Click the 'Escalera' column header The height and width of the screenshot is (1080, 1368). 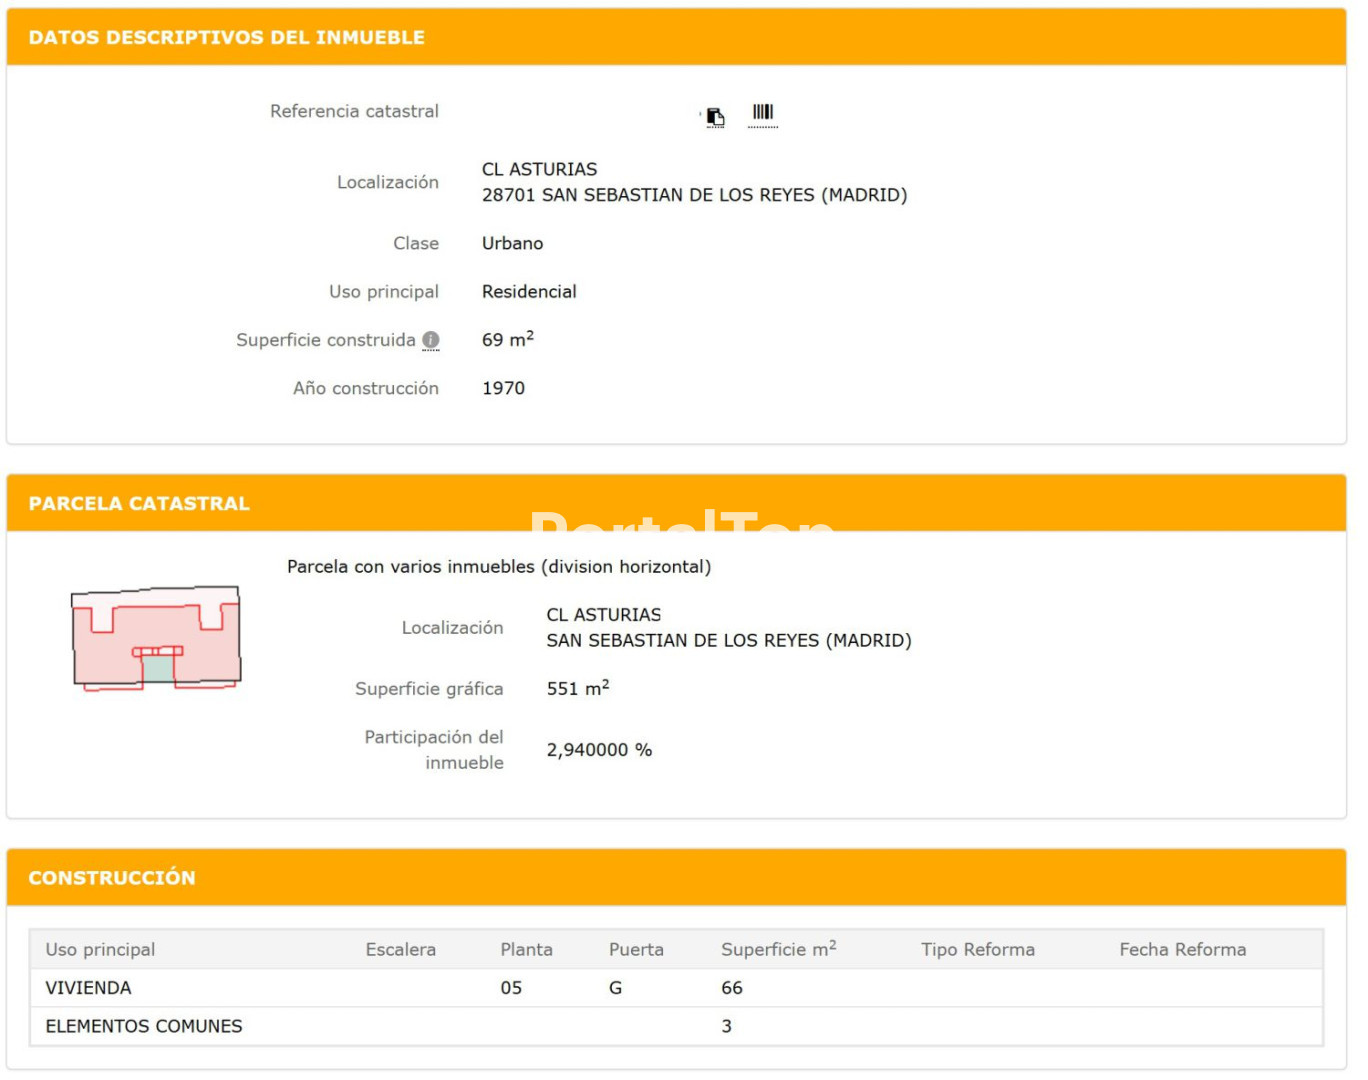point(400,950)
